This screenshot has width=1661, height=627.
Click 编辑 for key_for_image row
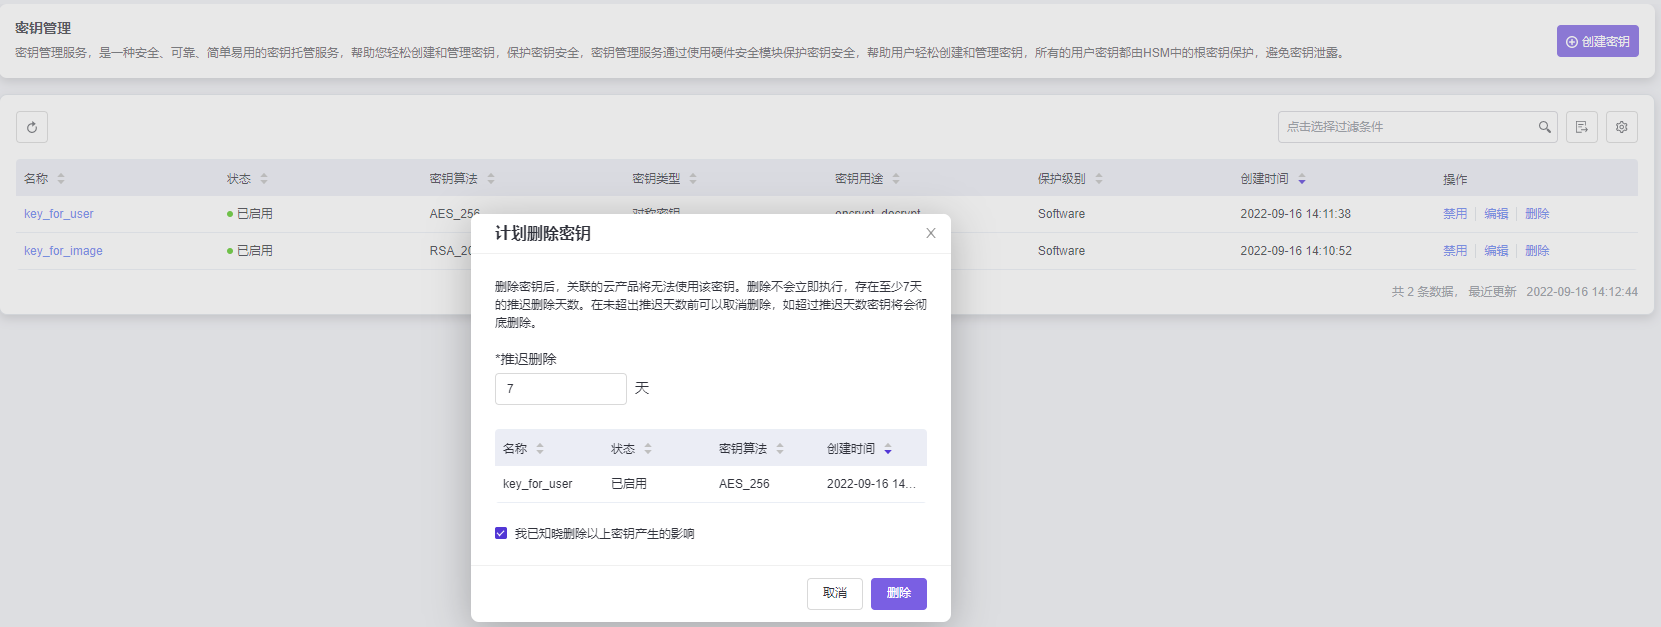coord(1496,251)
